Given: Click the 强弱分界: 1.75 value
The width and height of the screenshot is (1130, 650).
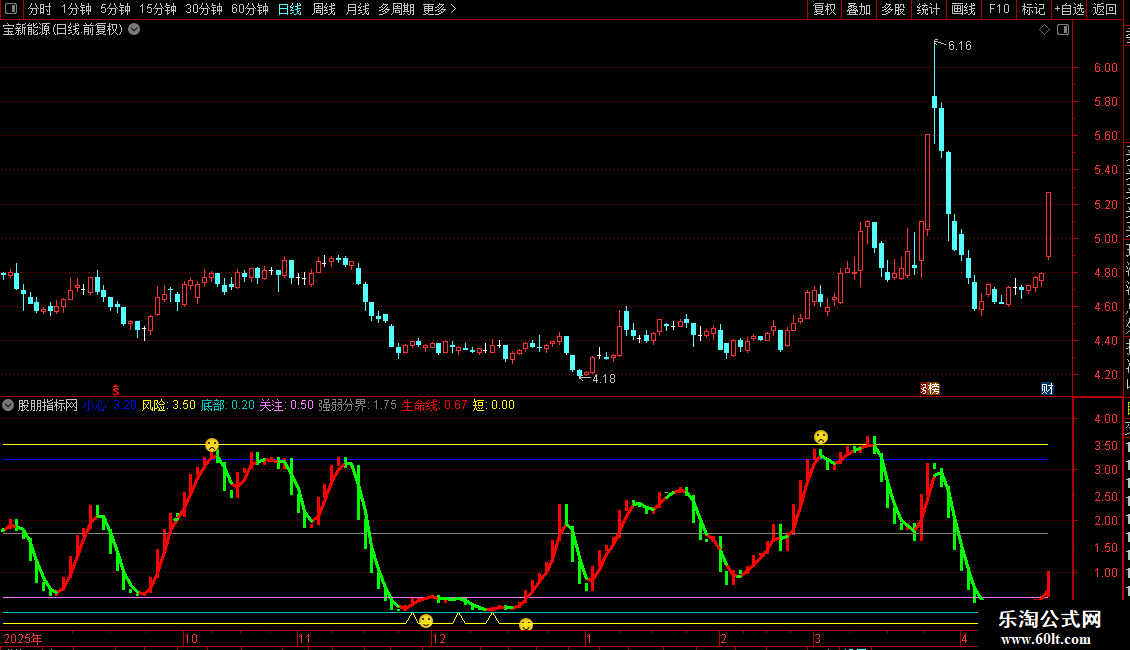Looking at the screenshot, I should (357, 405).
